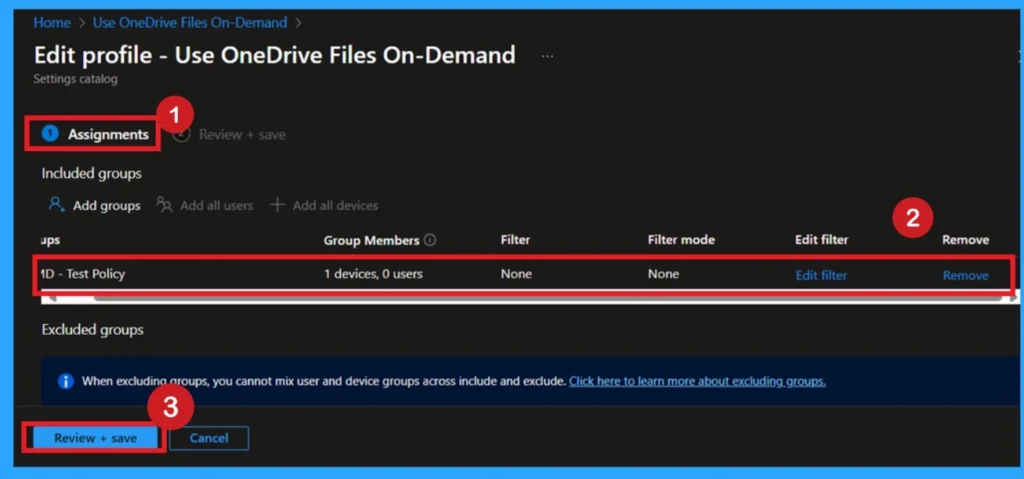
Task: Click the Filter column header
Action: coord(515,240)
